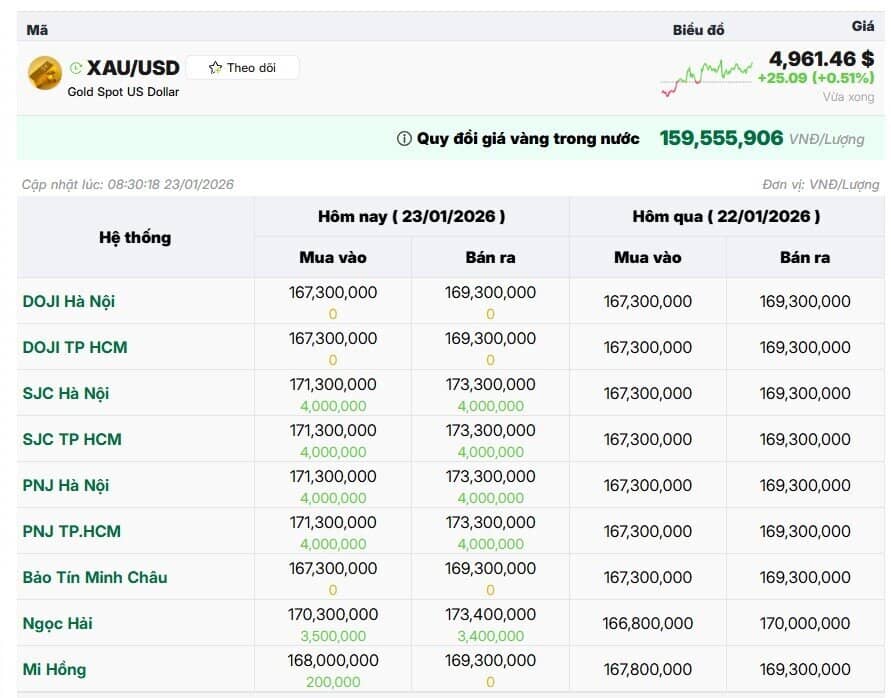Click Hôm qua ( 22/01/2026 ) header

[x=726, y=217]
